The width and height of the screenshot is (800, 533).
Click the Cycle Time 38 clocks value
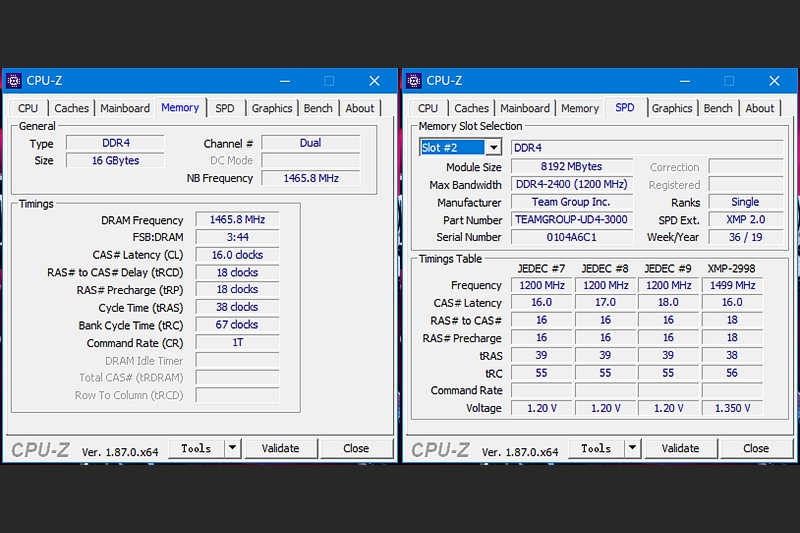click(x=237, y=307)
